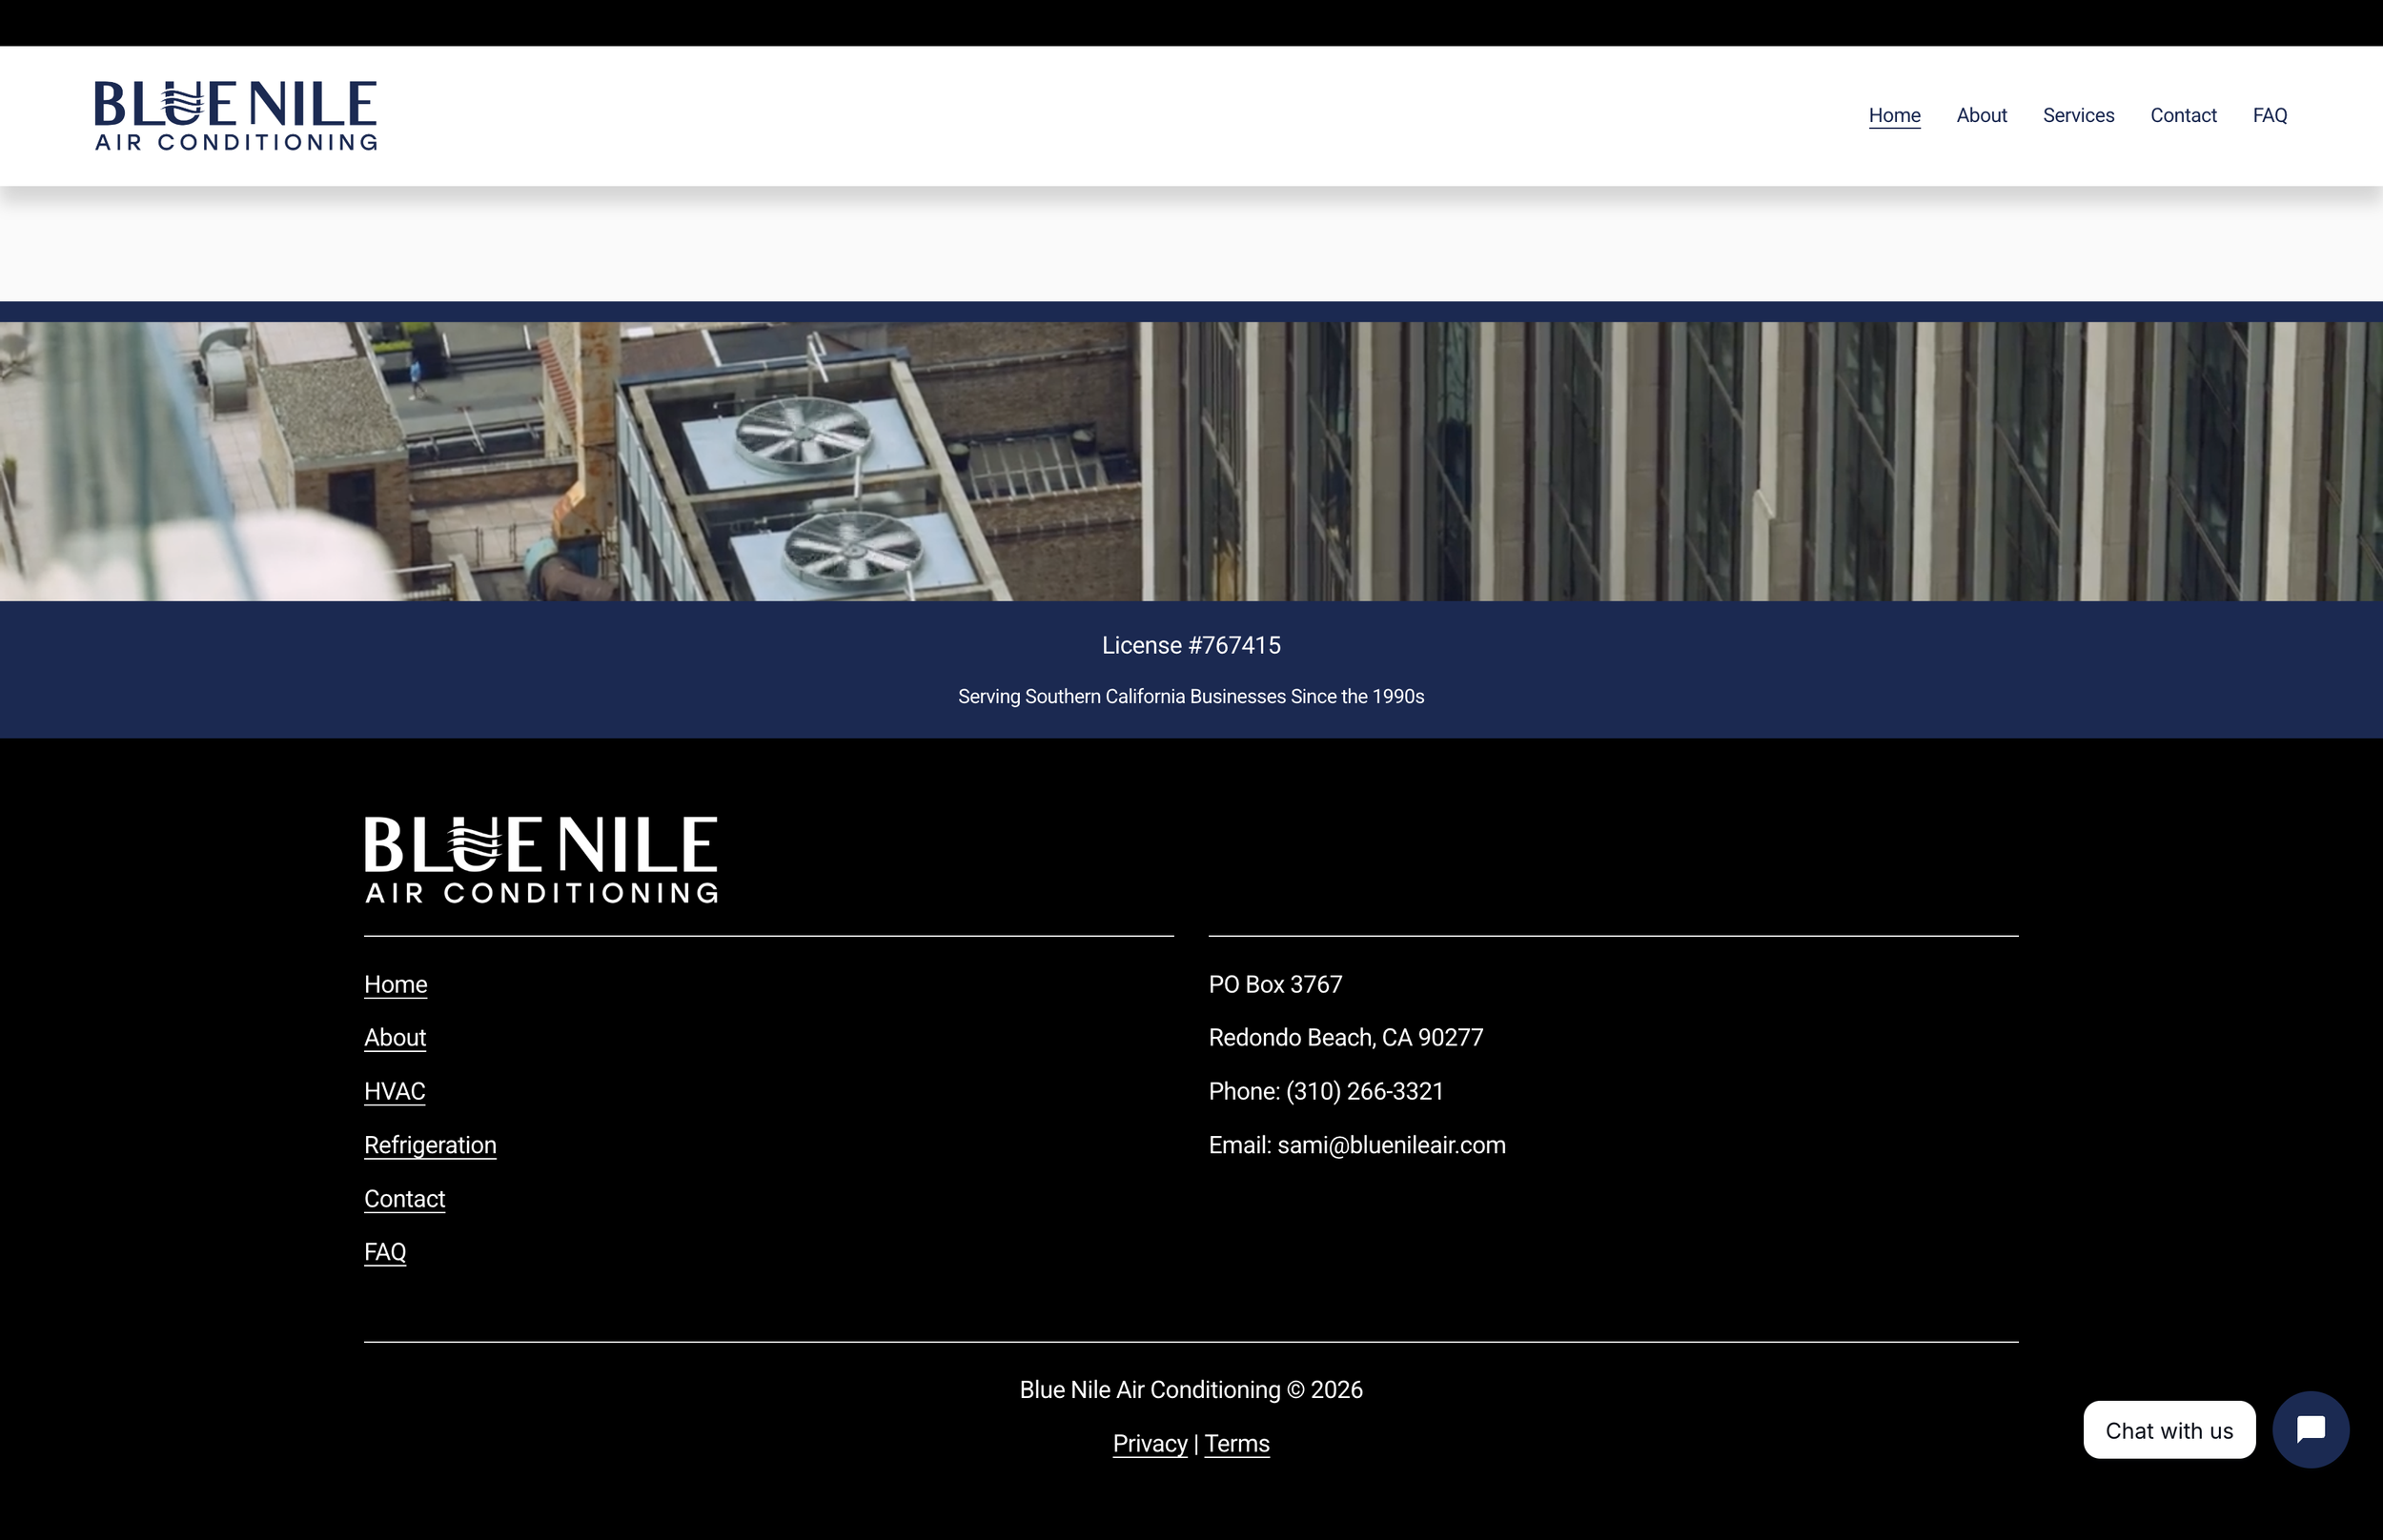
Task: Click the License #767415 text
Action: (x=1191, y=646)
